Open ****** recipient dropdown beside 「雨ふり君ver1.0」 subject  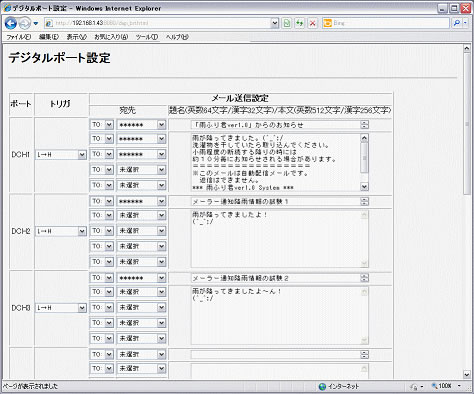(x=141, y=125)
